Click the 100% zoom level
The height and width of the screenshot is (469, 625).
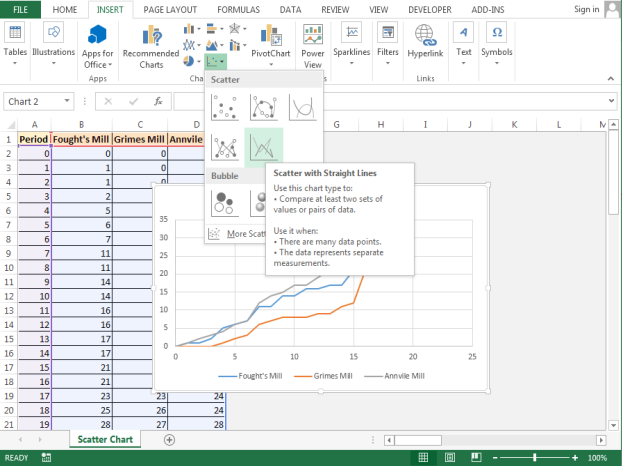597,458
